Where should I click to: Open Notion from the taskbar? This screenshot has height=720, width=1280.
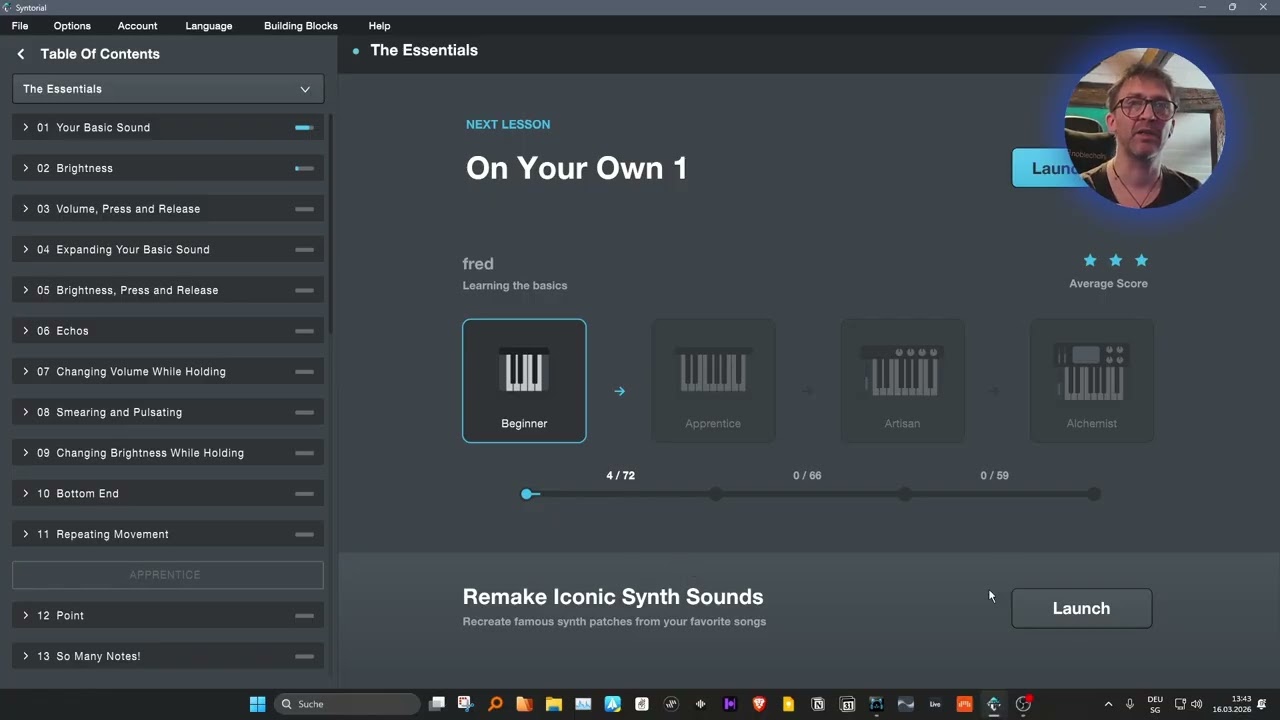[818, 704]
